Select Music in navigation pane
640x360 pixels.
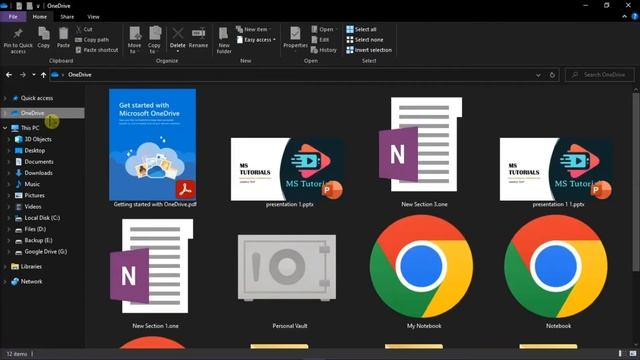coord(32,184)
